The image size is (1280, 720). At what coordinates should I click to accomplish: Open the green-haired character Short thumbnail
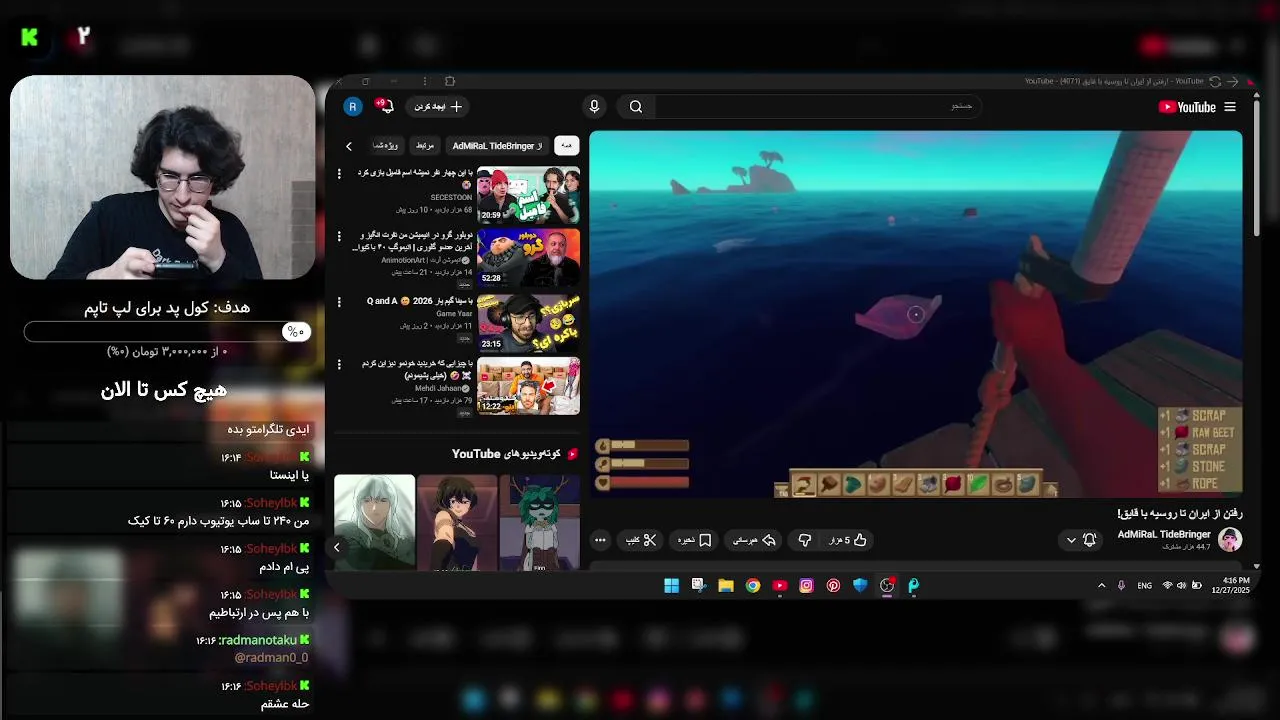pos(539,522)
